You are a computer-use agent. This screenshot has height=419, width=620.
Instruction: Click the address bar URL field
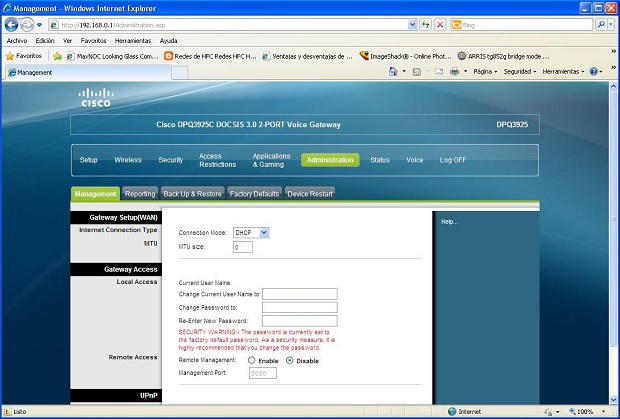point(233,25)
